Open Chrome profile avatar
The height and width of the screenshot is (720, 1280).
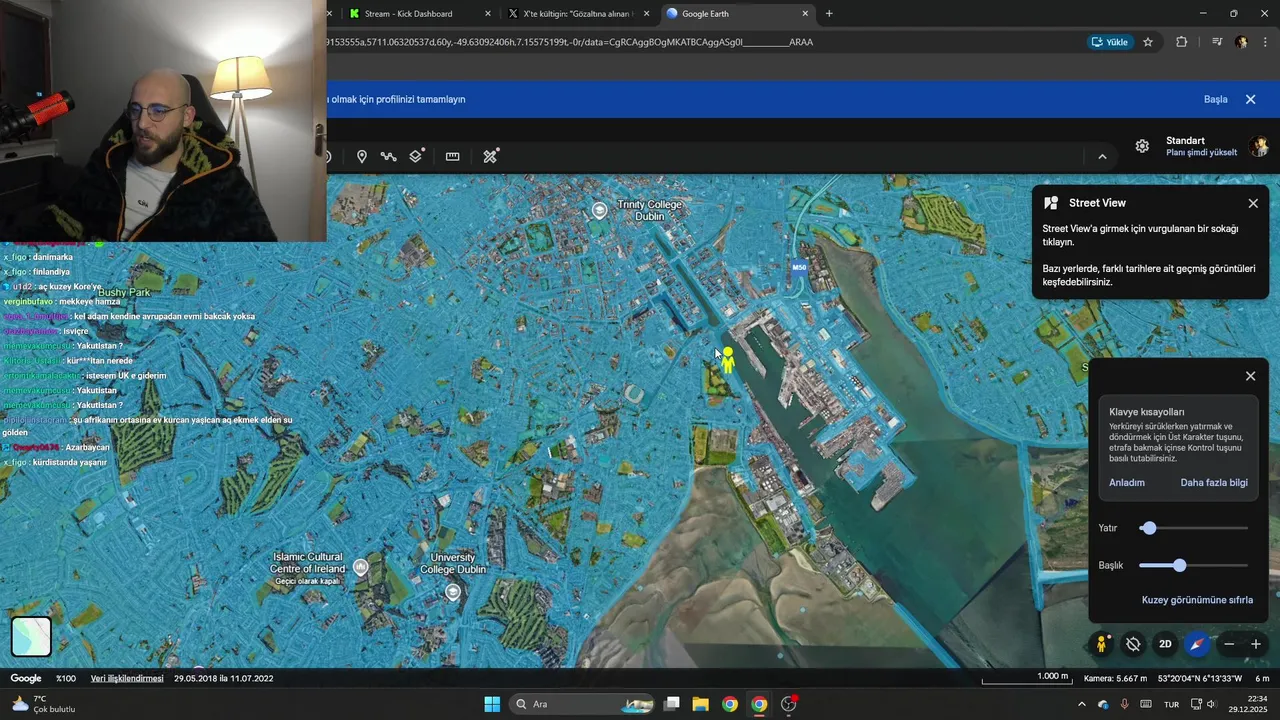pos(1241,42)
